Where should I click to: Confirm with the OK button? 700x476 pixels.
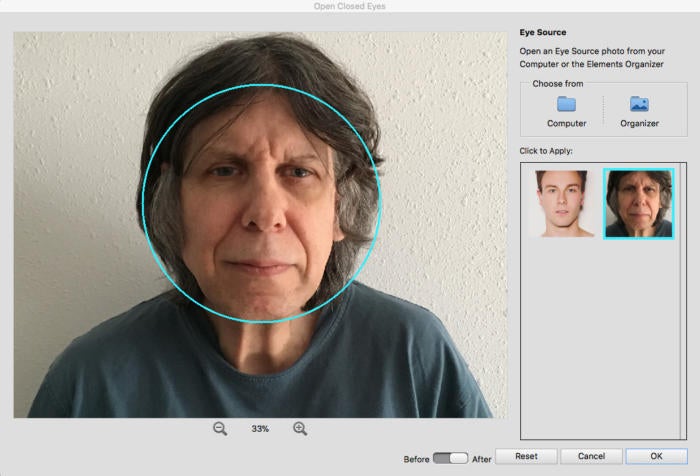656,456
